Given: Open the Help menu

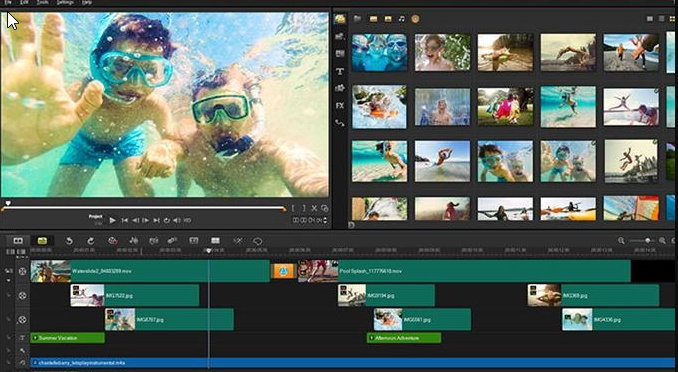Looking at the screenshot, I should [x=86, y=2].
